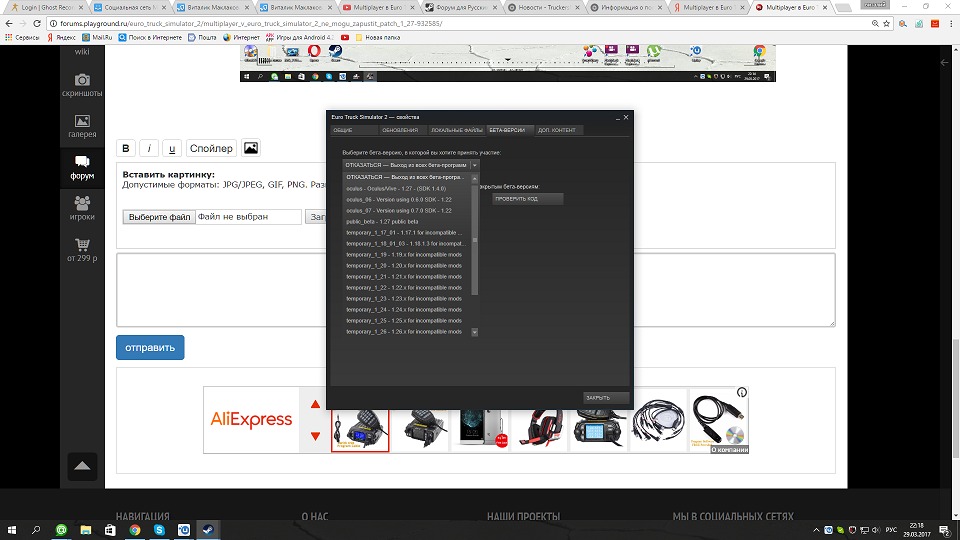Screen dimensions: 960x540
Task: Open the AliExpress logo banner
Action: [x=252, y=420]
